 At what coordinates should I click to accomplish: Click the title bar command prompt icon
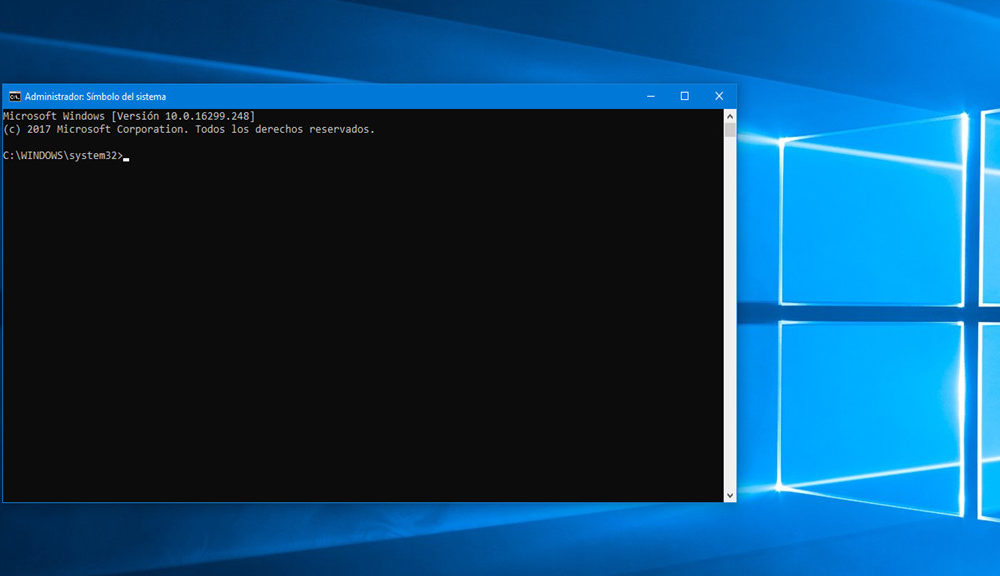14,96
